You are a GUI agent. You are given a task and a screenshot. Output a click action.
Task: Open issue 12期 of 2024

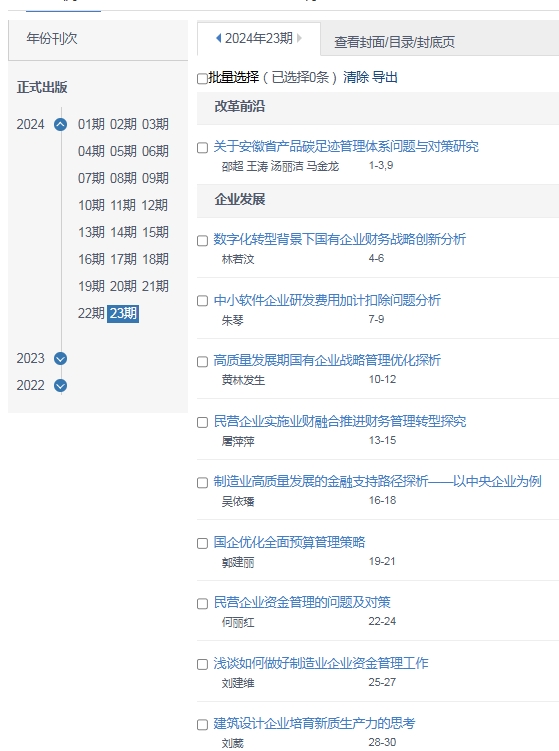[x=155, y=205]
